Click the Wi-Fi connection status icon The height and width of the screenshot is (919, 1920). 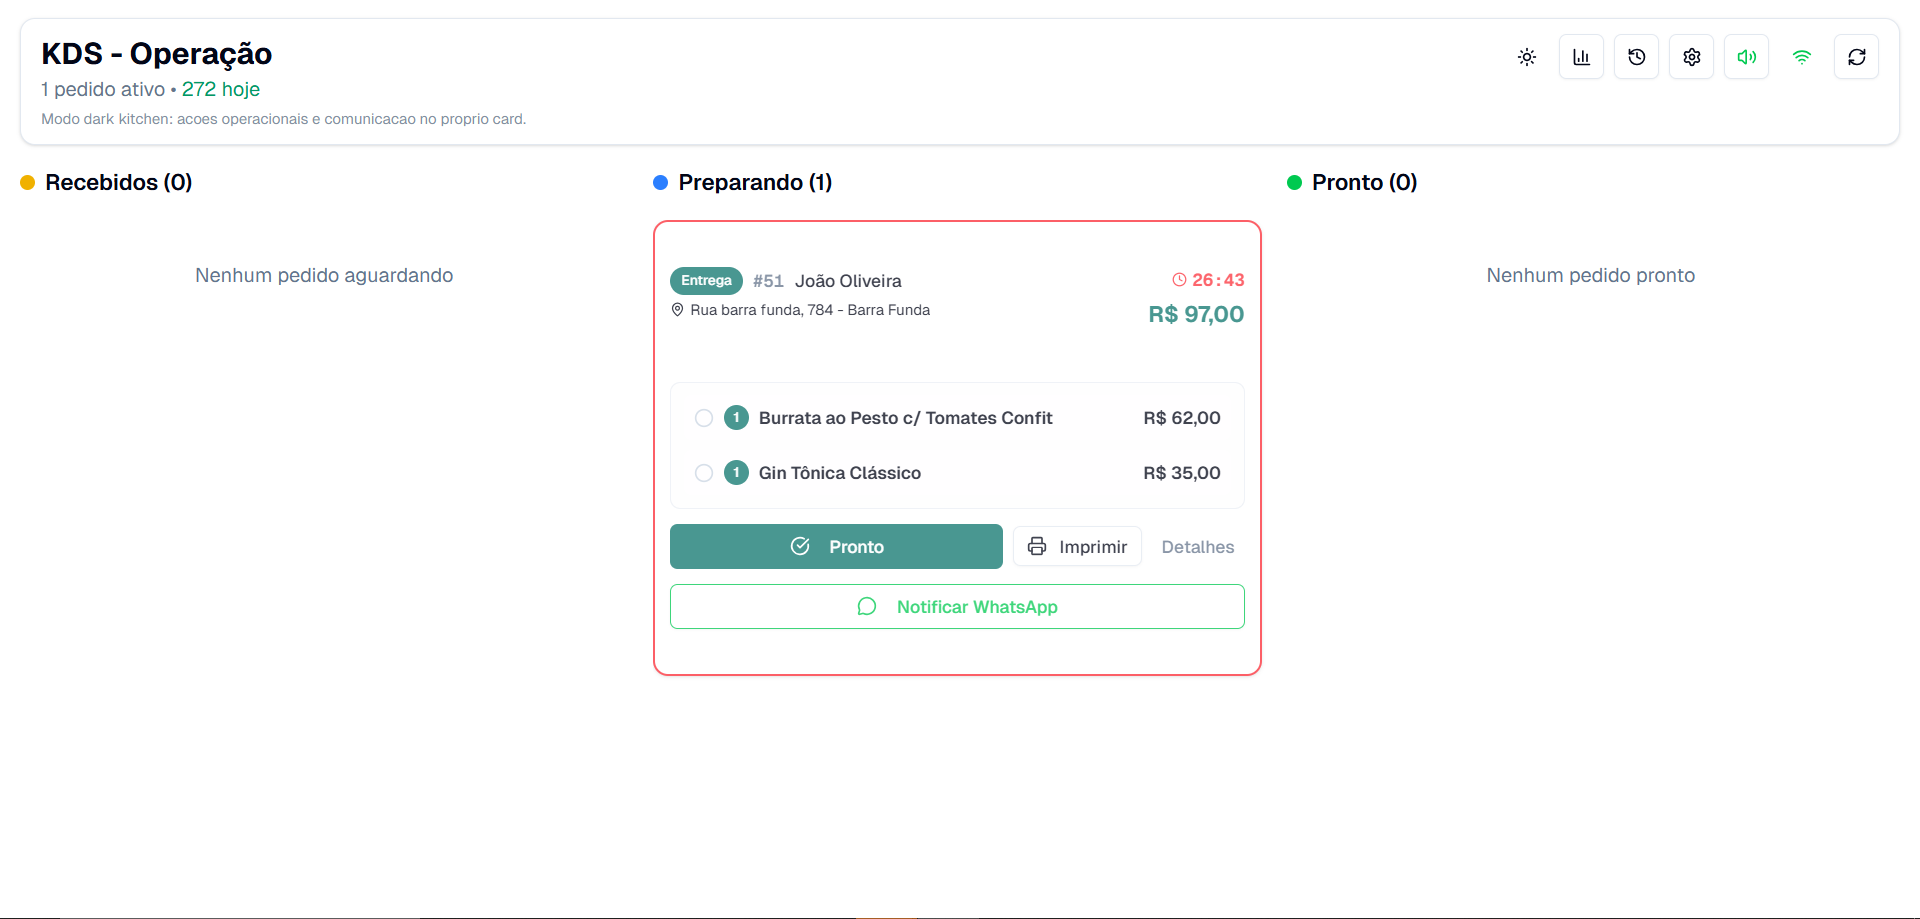pos(1801,57)
